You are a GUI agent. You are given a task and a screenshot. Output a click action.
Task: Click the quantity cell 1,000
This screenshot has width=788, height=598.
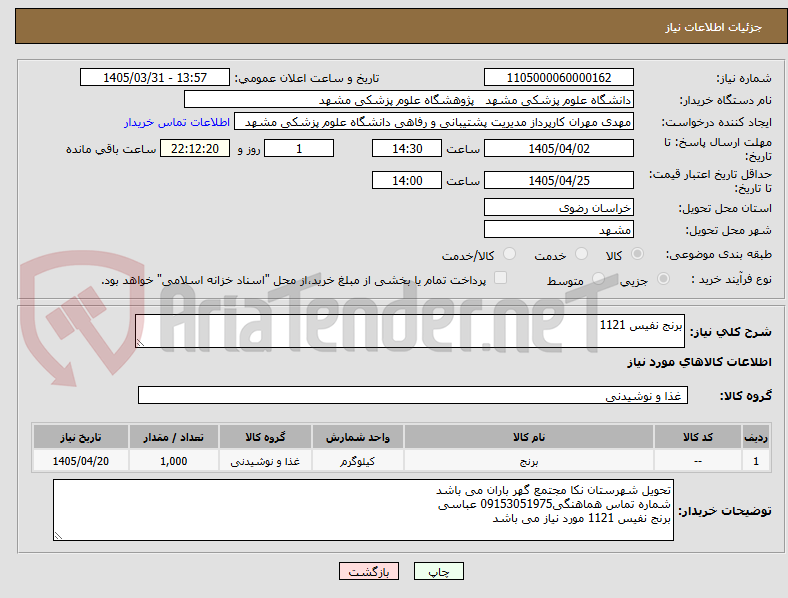pyautogui.click(x=173, y=461)
